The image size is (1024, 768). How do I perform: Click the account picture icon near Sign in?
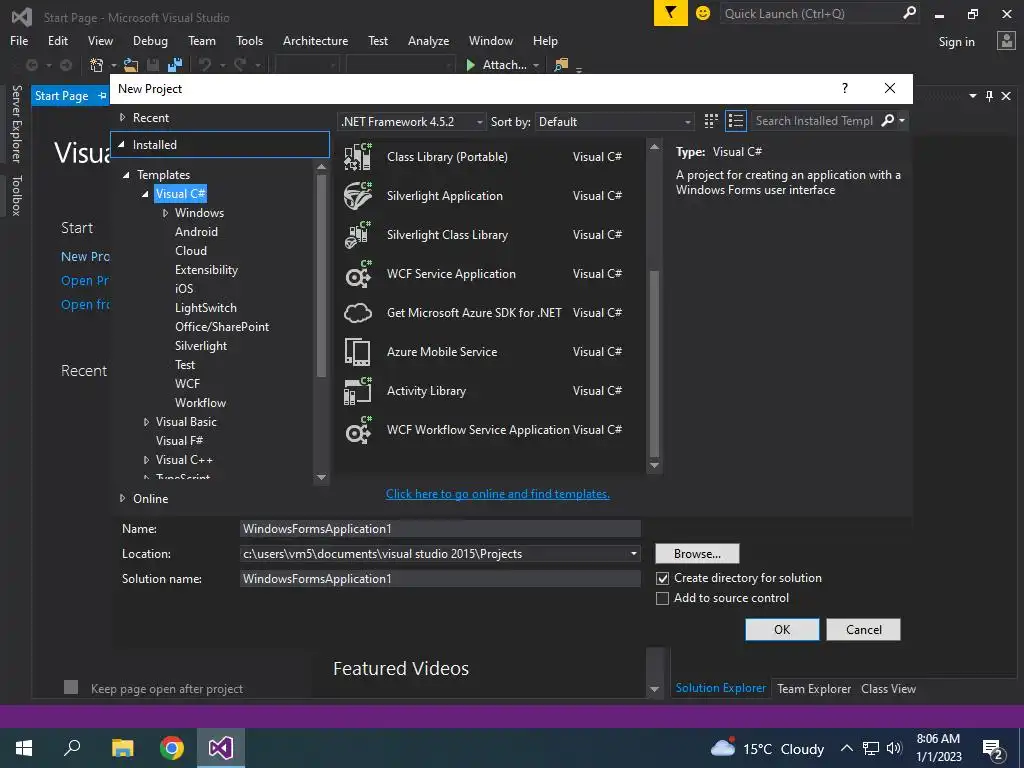point(1006,41)
